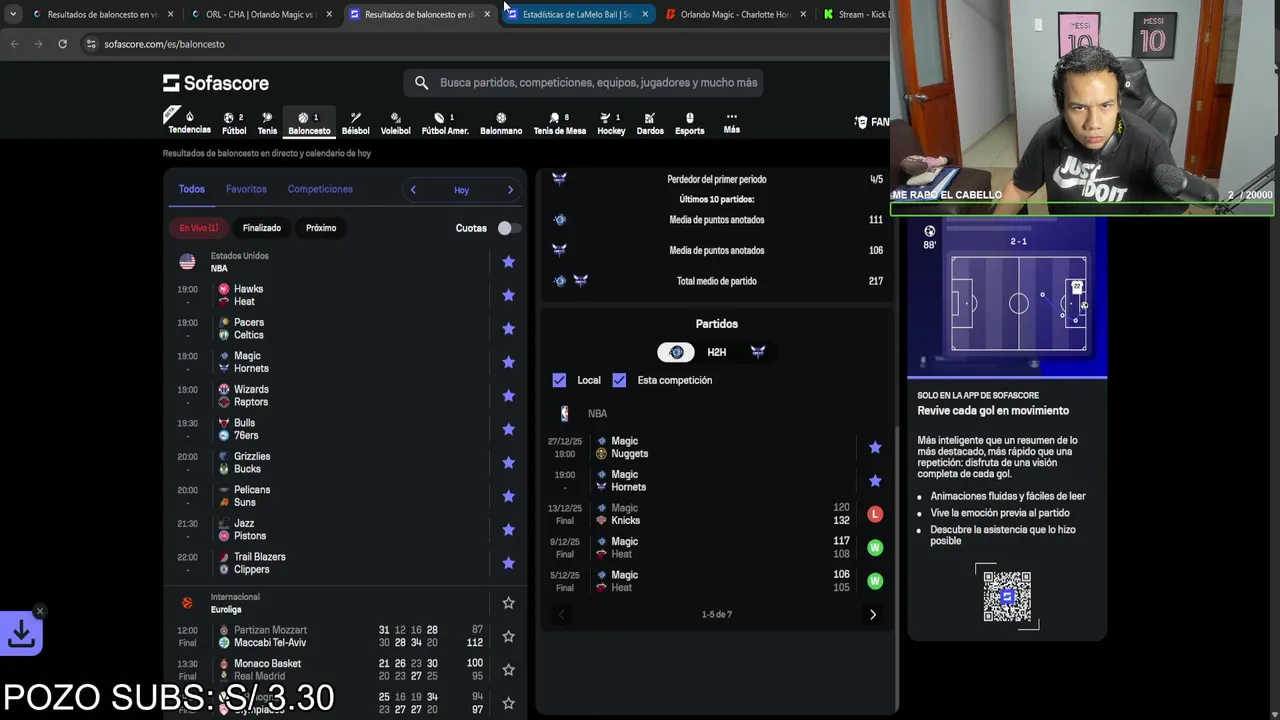The width and height of the screenshot is (1280, 720).
Task: Click the Sofascore app QR code
Action: (x=1007, y=597)
